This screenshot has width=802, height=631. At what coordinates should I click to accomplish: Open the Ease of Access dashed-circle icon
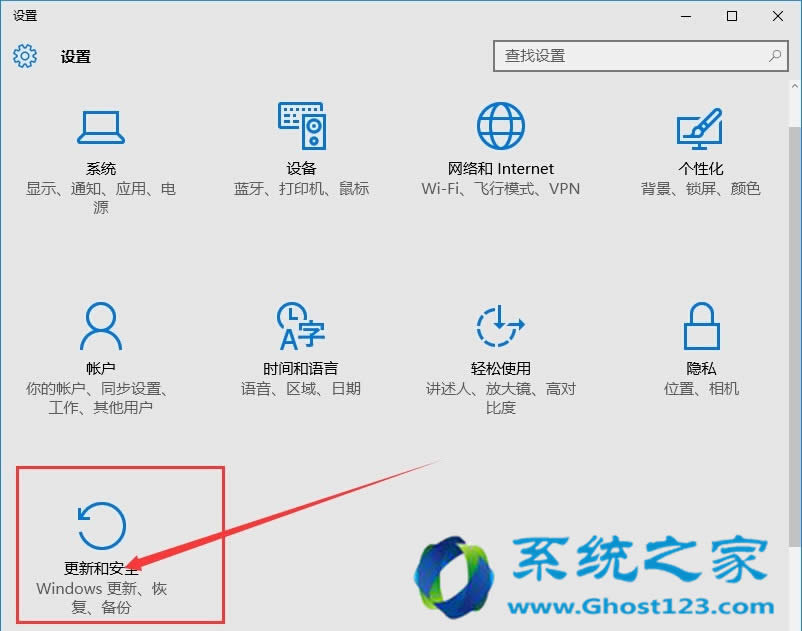coord(501,326)
